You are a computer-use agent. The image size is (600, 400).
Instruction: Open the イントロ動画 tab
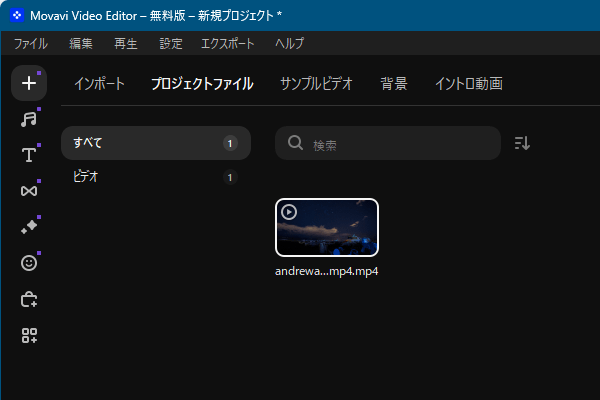pyautogui.click(x=469, y=83)
